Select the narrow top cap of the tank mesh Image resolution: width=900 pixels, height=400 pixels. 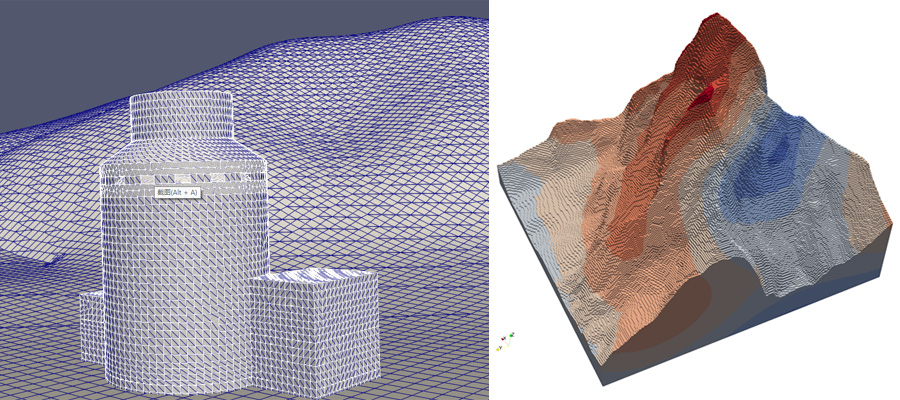182,120
